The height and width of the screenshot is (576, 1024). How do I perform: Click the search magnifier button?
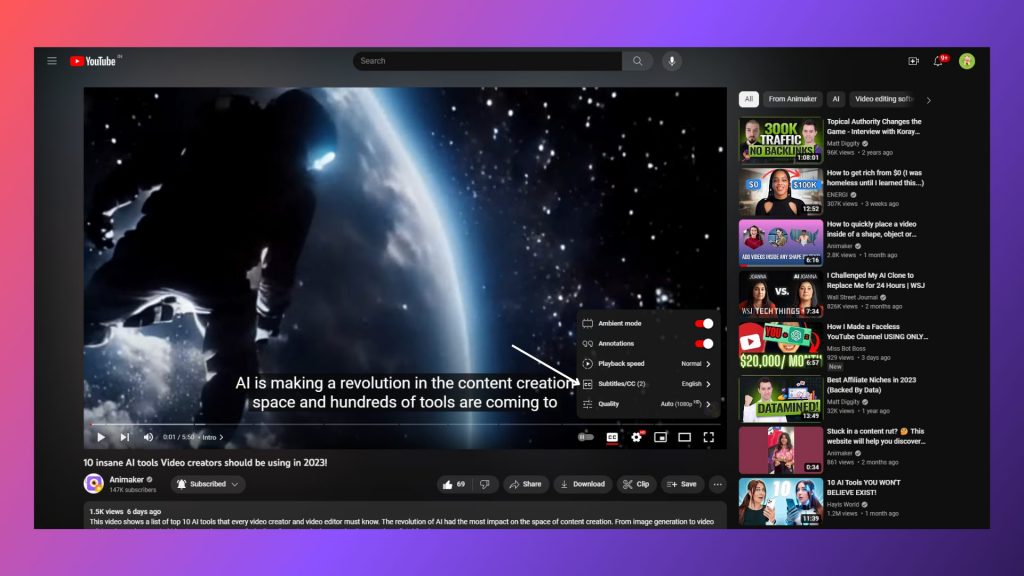[637, 61]
